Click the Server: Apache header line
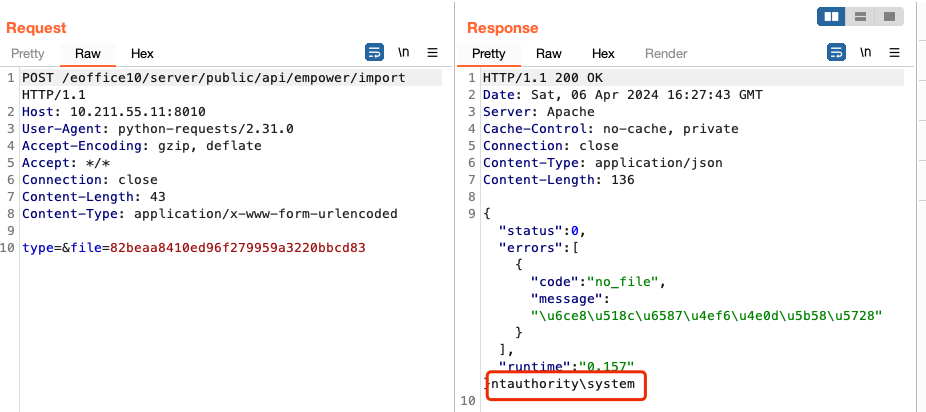Image resolution: width=926 pixels, height=412 pixels. coord(539,112)
